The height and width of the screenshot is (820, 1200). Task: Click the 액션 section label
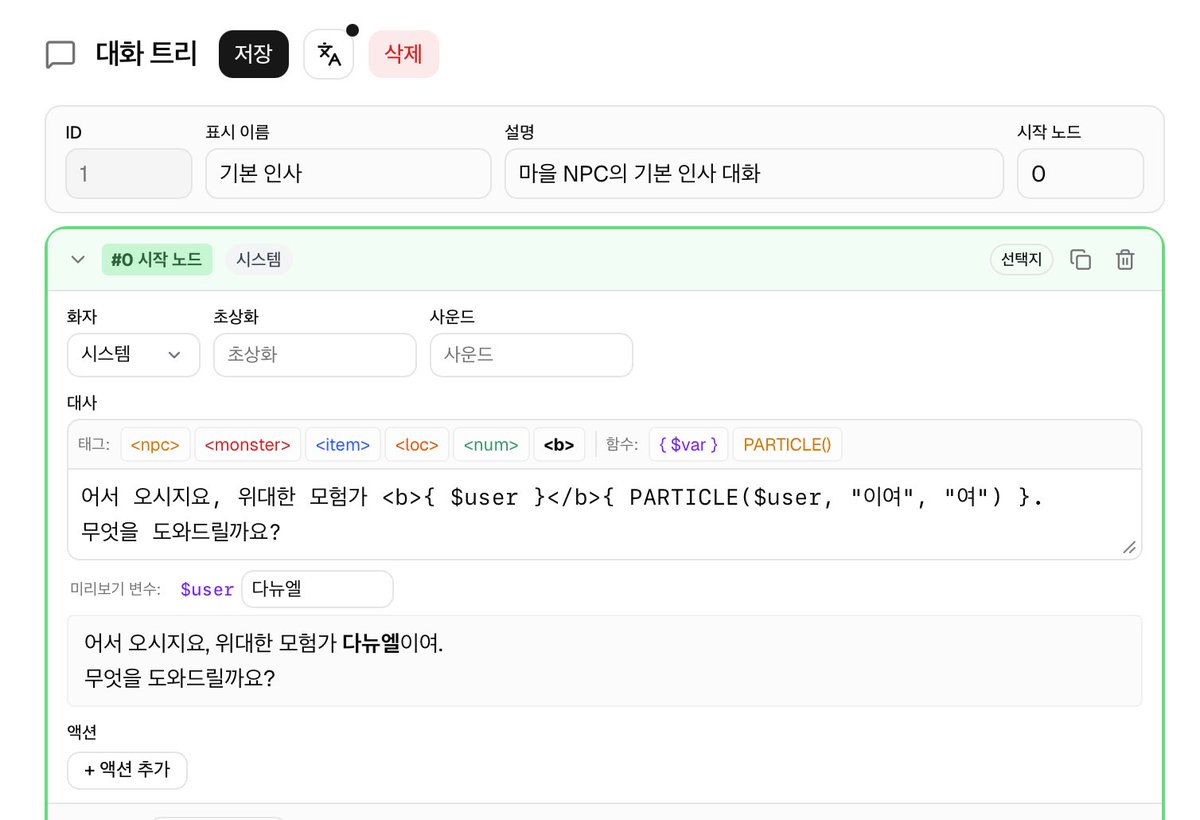81,732
